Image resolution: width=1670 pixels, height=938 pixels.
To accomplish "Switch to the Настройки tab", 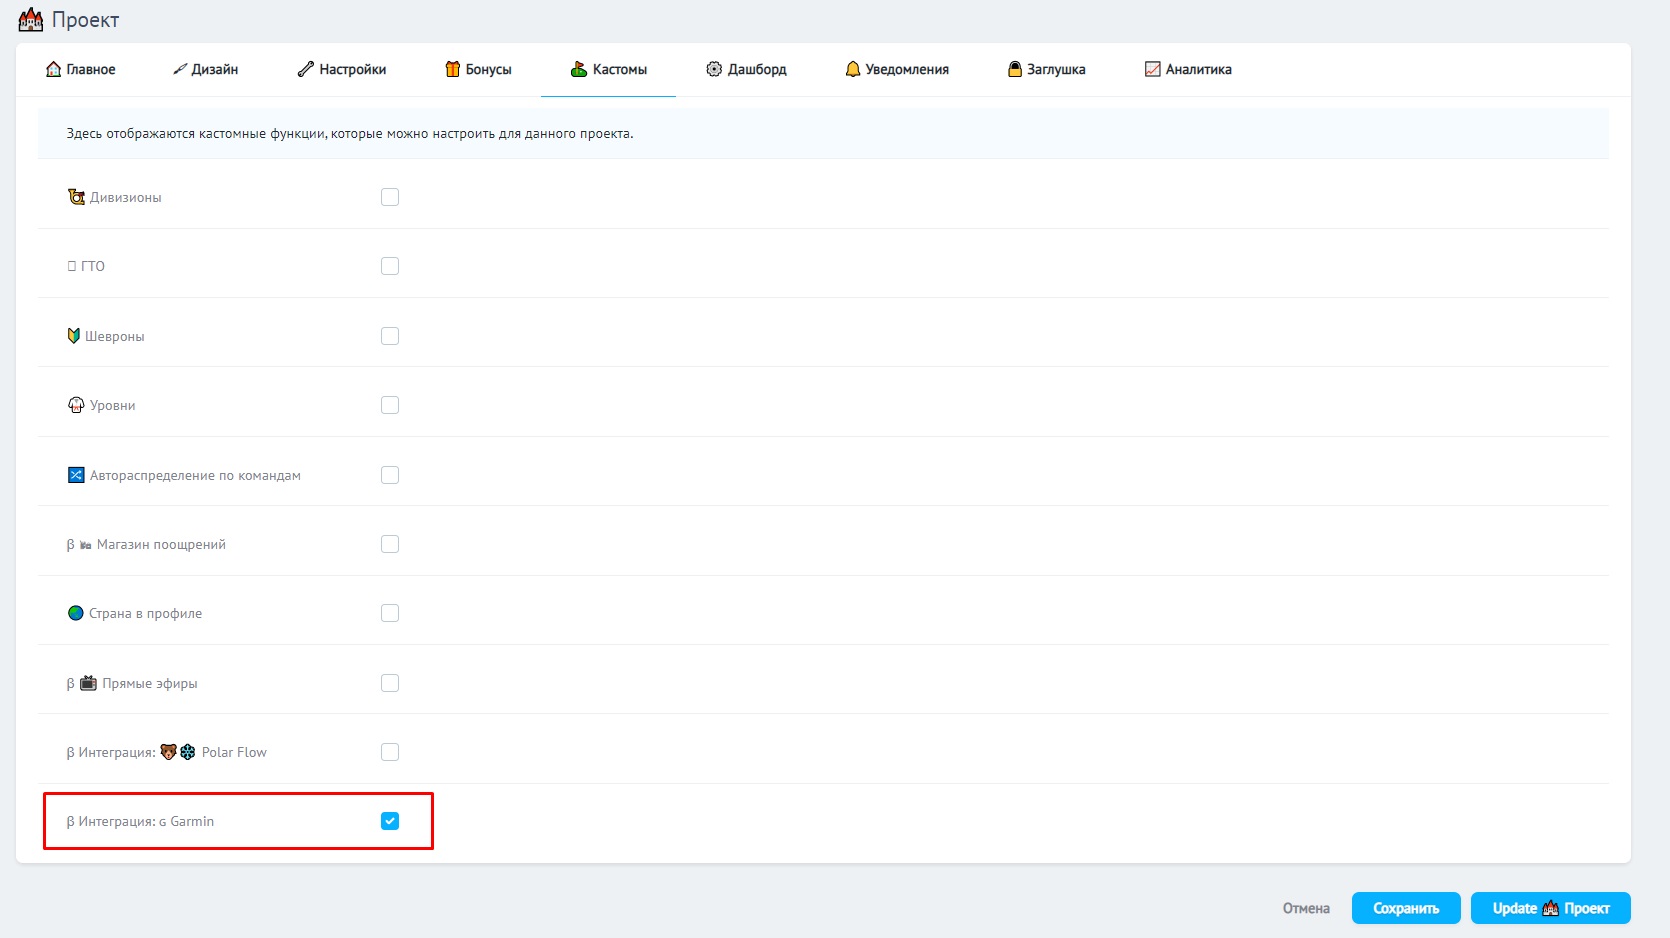I will 342,69.
